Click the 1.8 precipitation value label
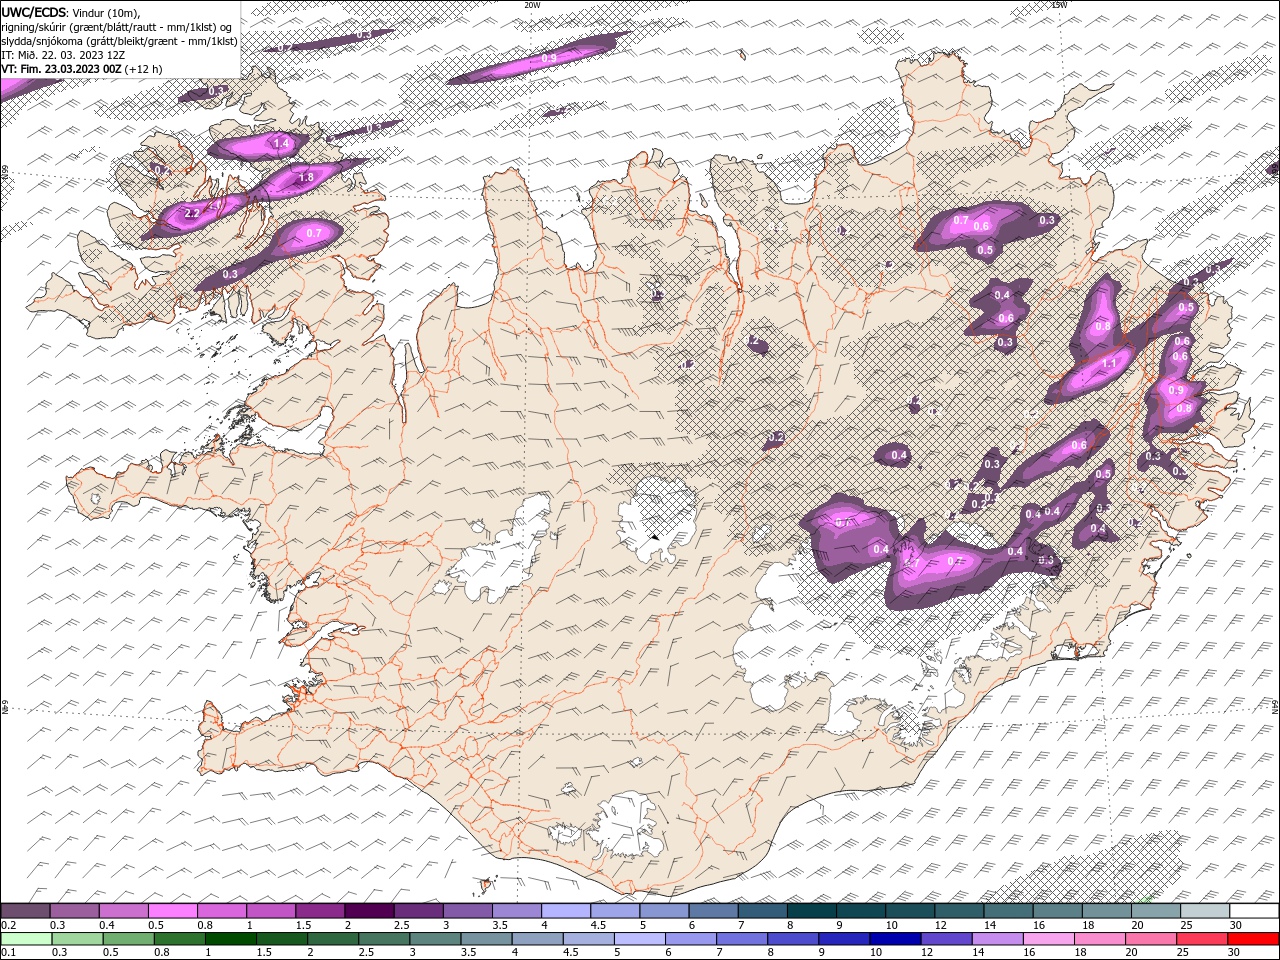The image size is (1280, 960). [x=306, y=178]
